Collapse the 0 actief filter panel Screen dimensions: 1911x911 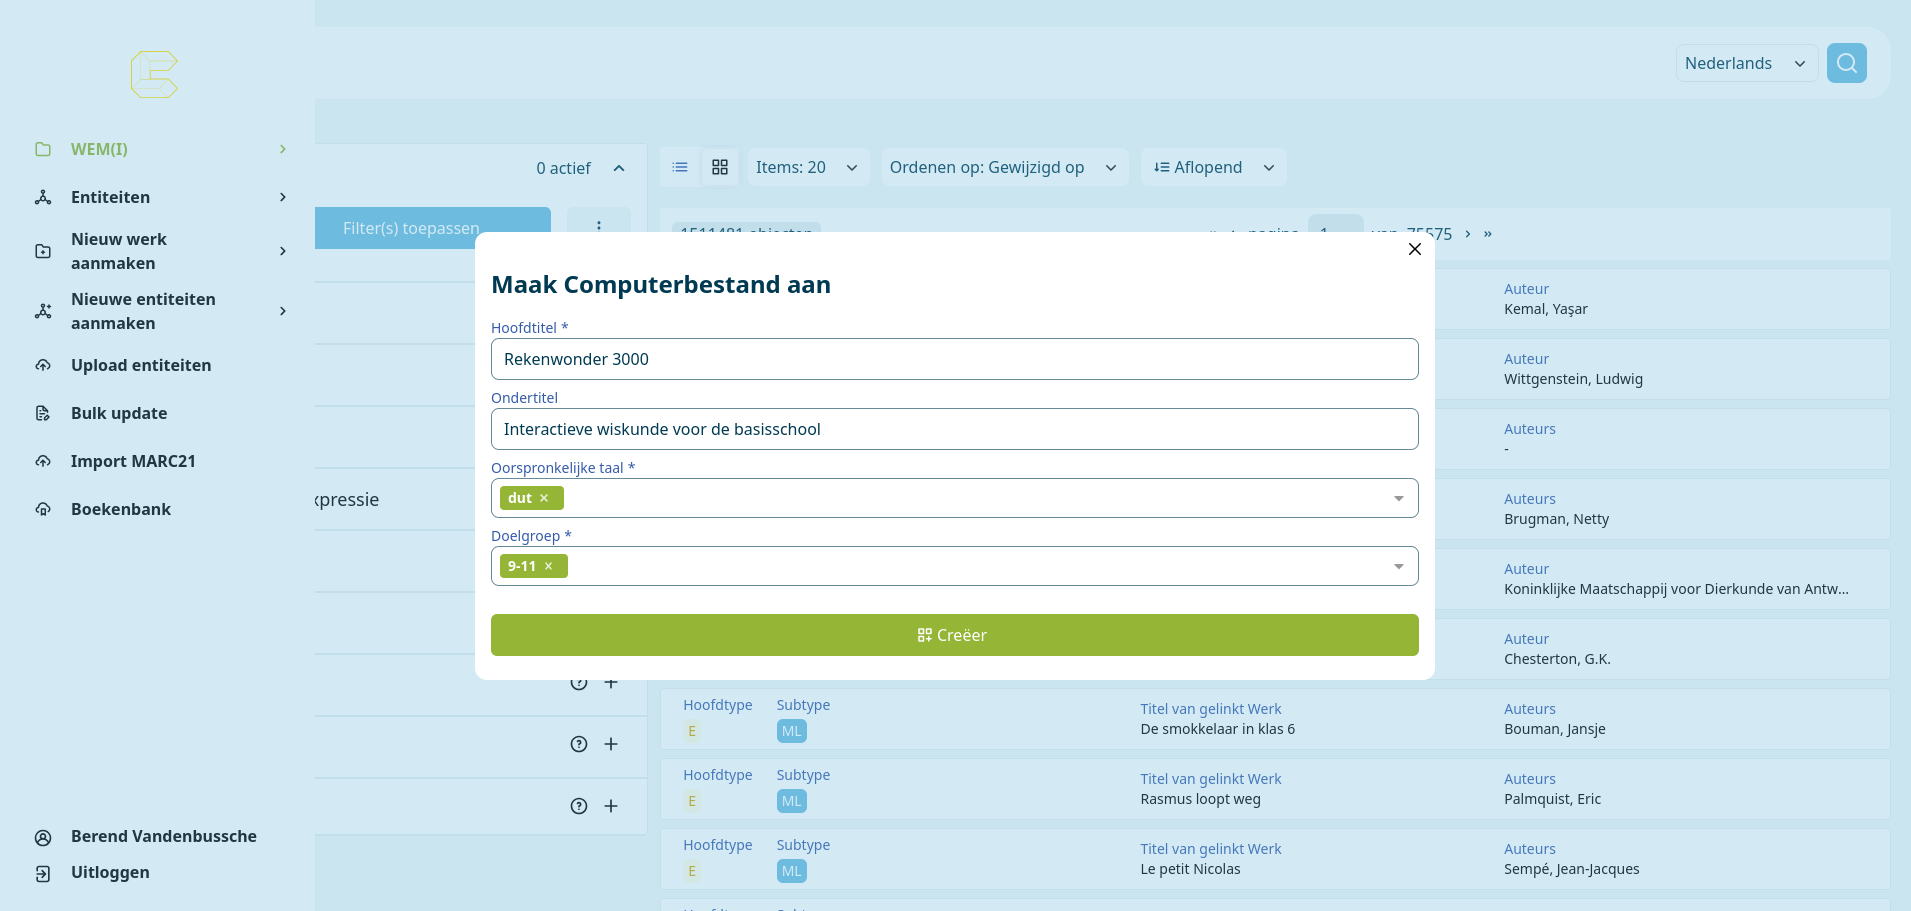click(619, 168)
